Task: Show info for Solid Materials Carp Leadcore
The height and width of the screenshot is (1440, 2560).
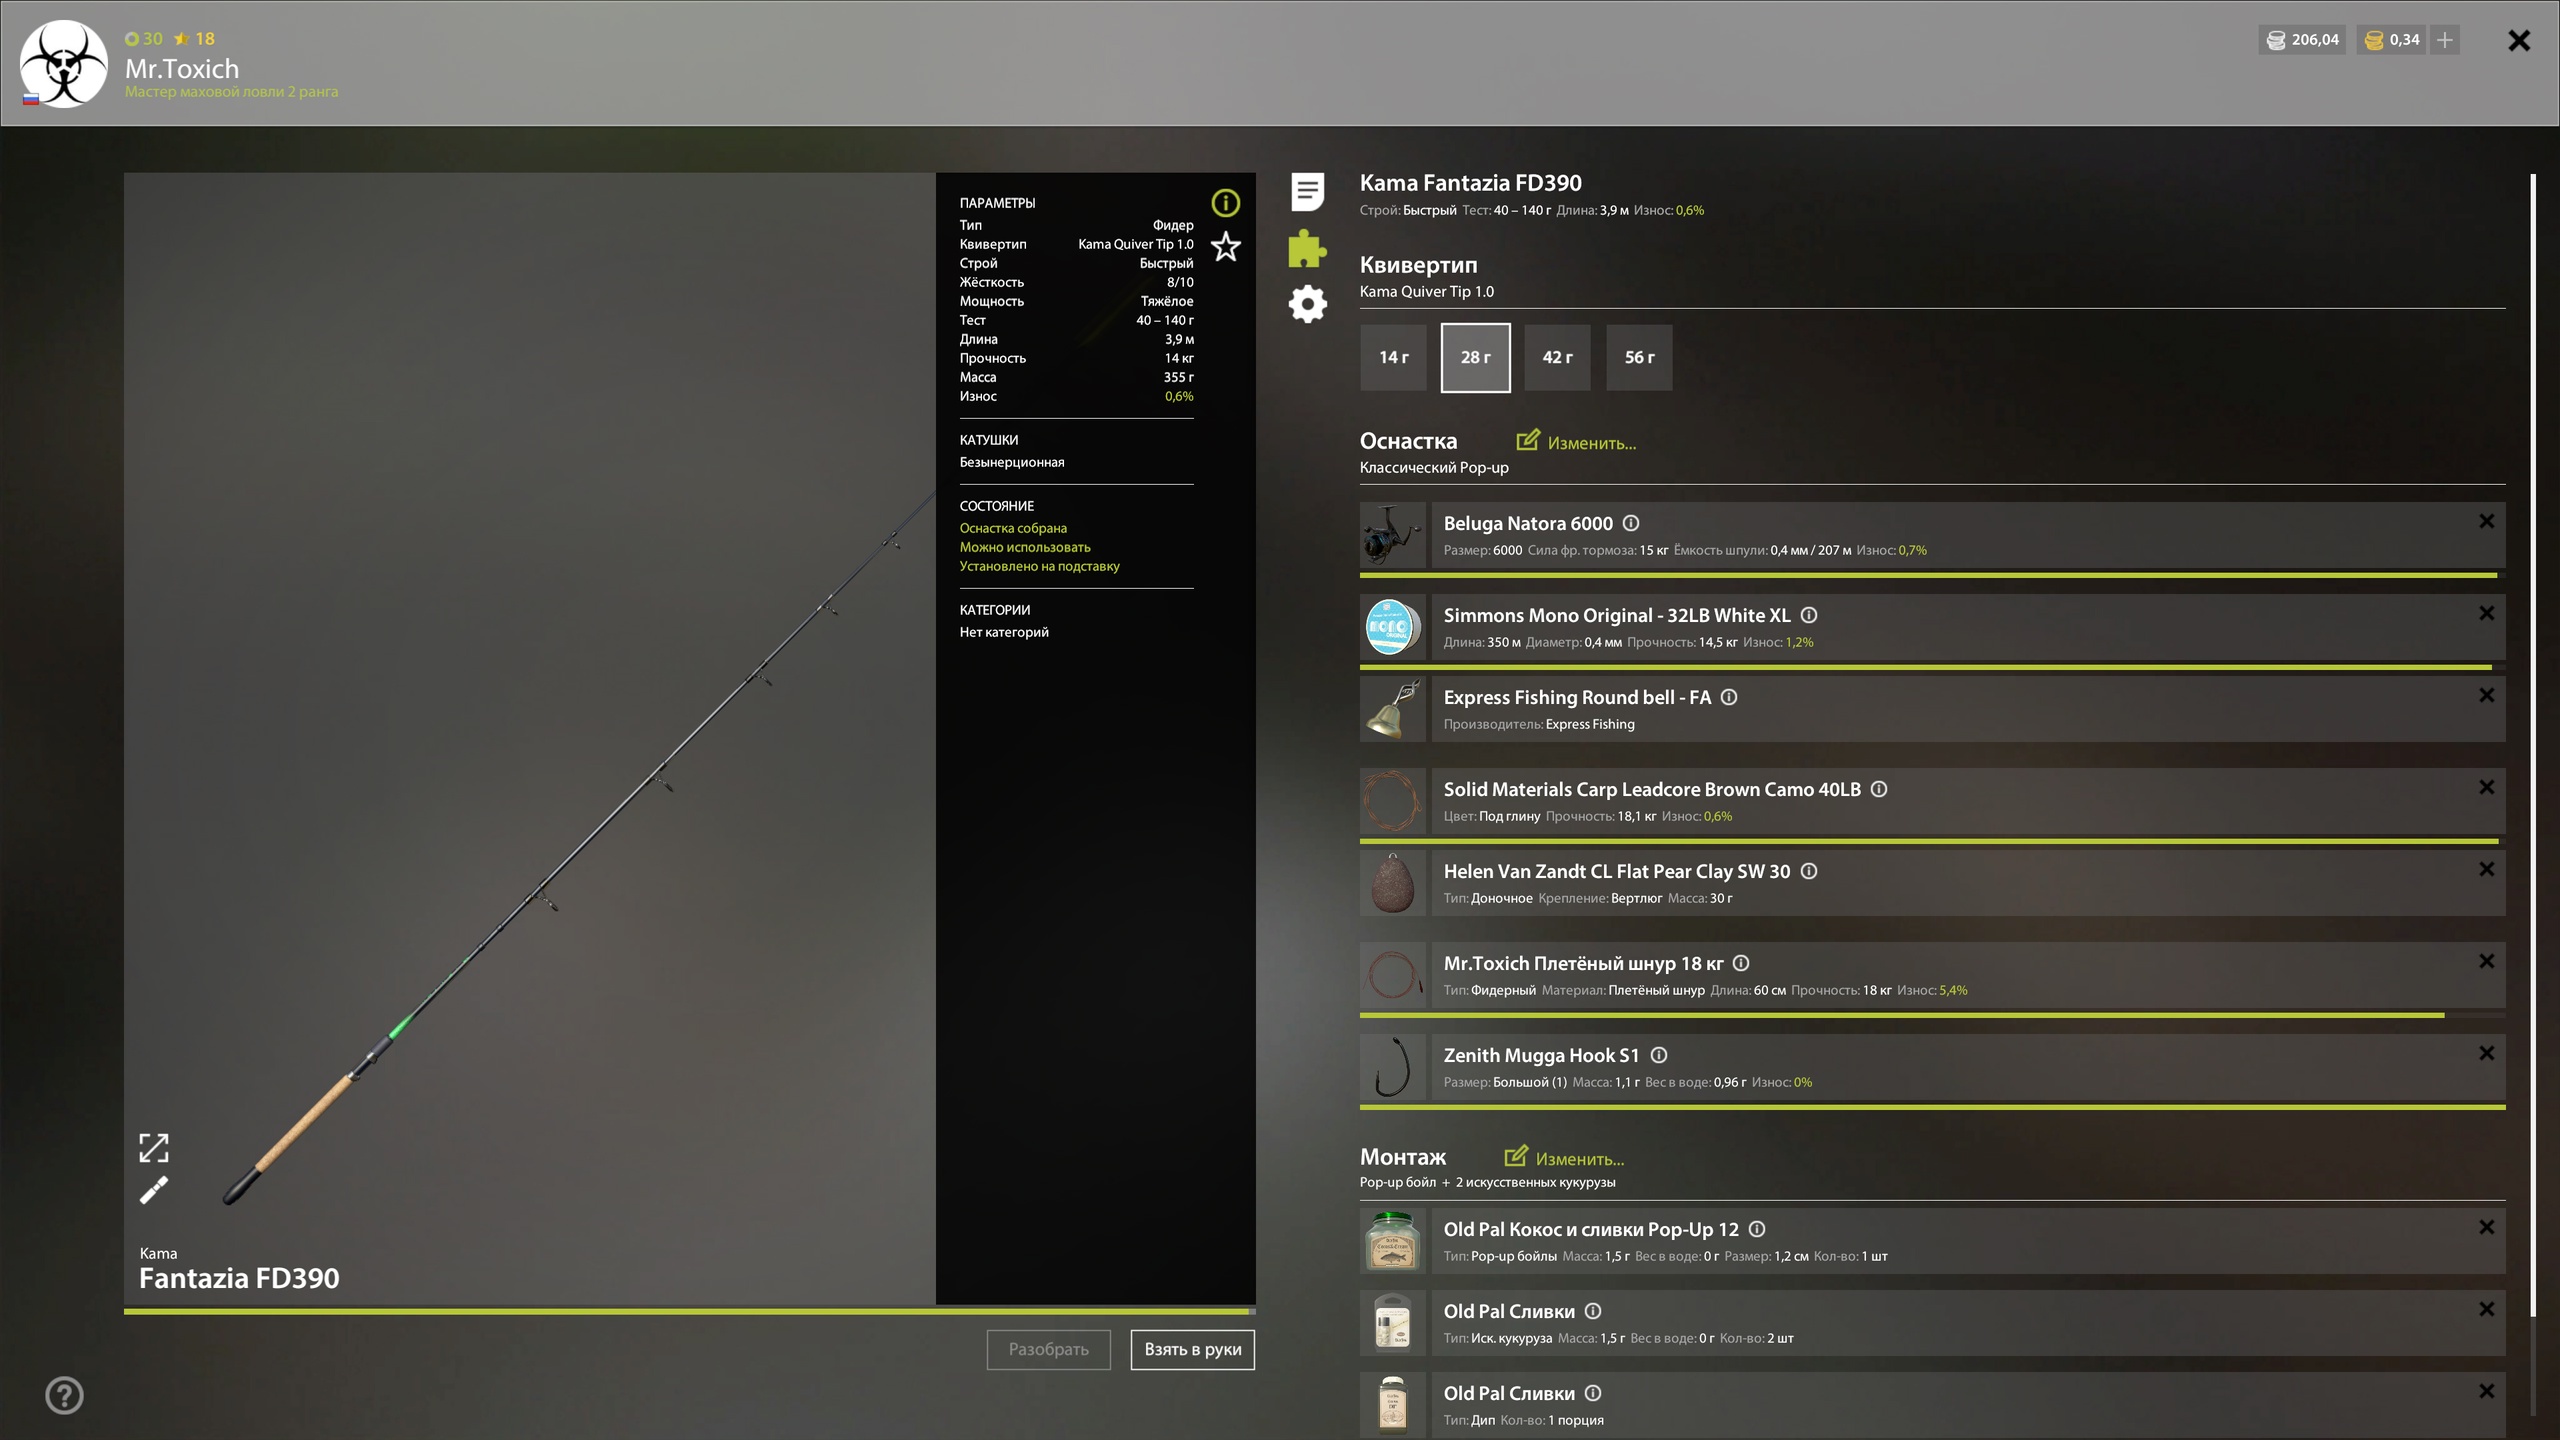Action: pos(1879,789)
